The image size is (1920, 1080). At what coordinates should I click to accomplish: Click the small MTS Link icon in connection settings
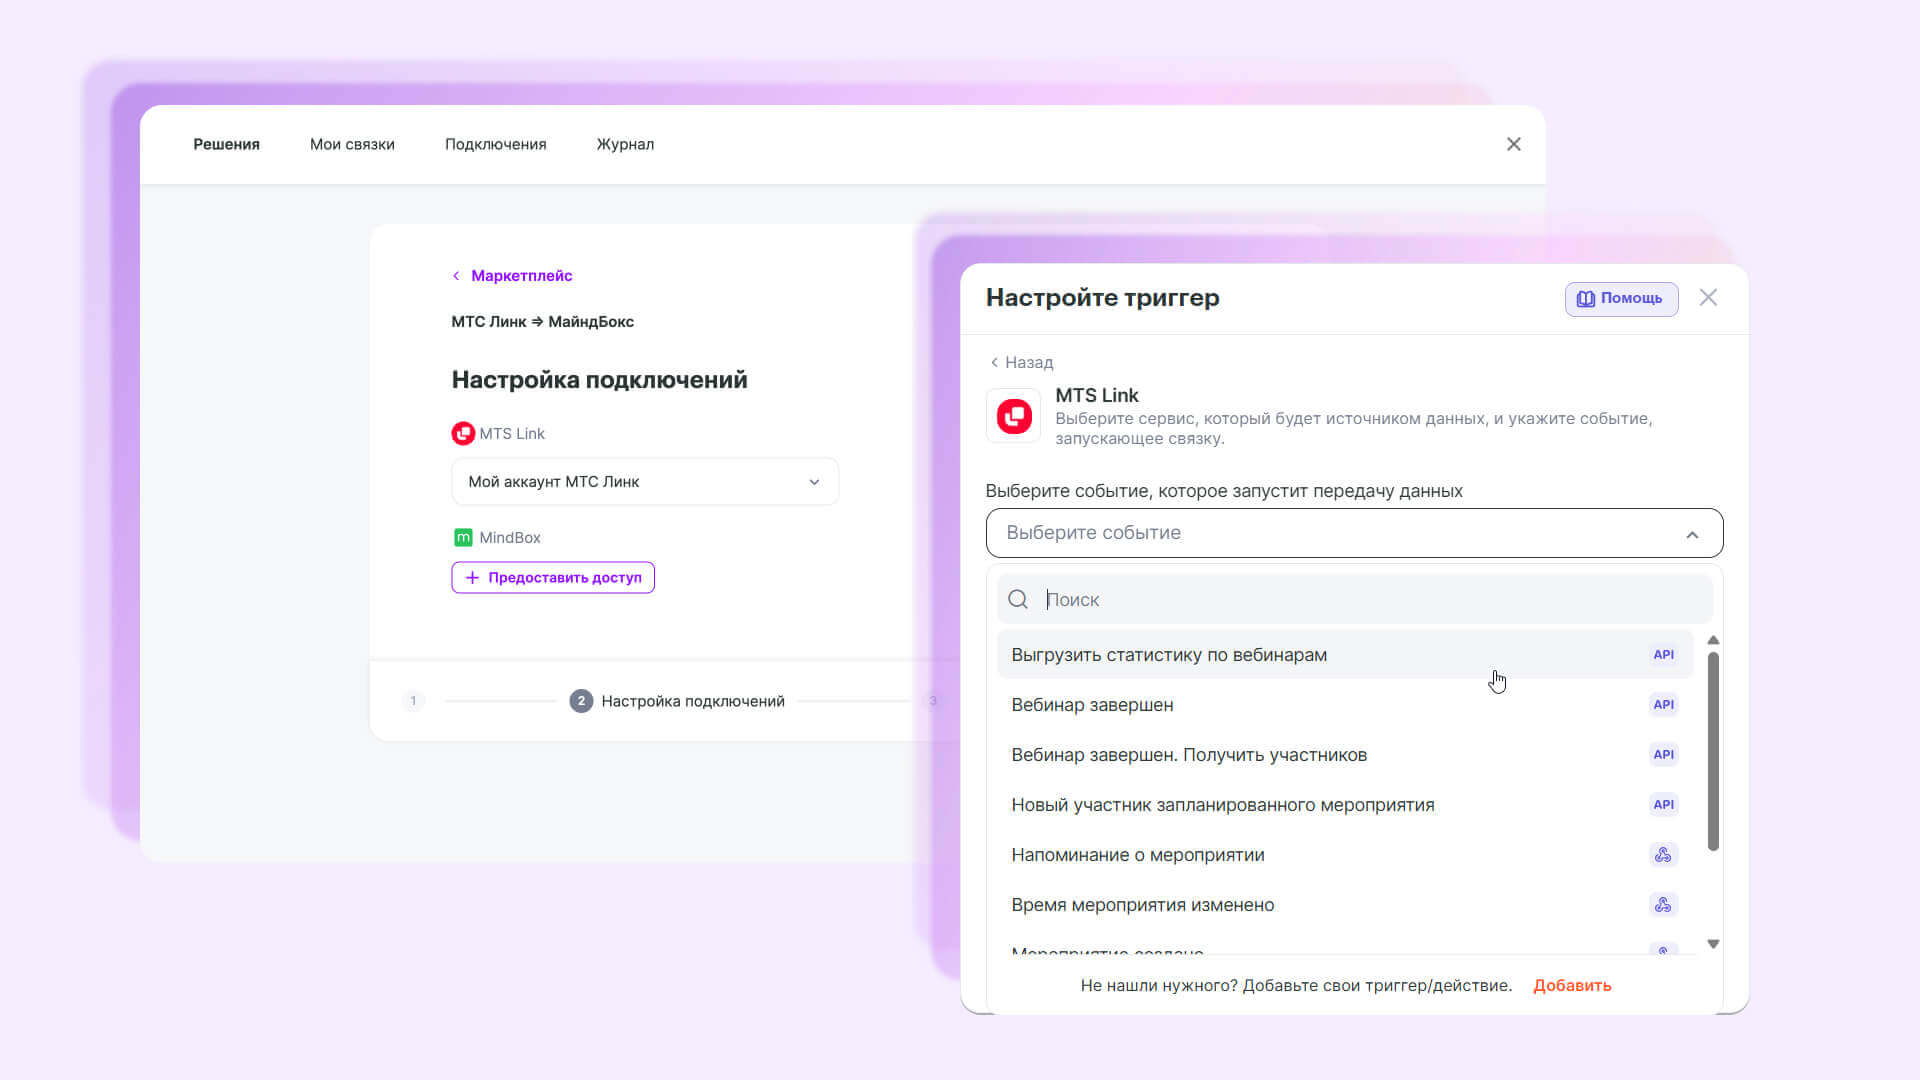463,433
